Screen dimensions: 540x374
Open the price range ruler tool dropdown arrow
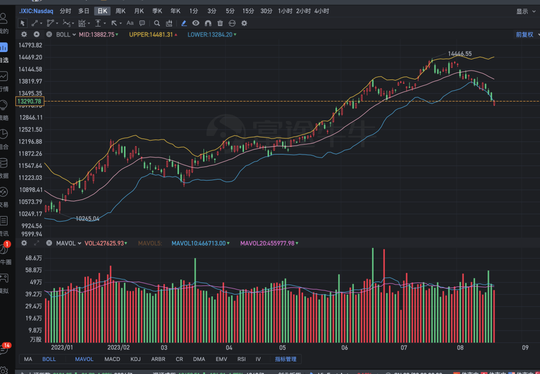[x=104, y=23]
